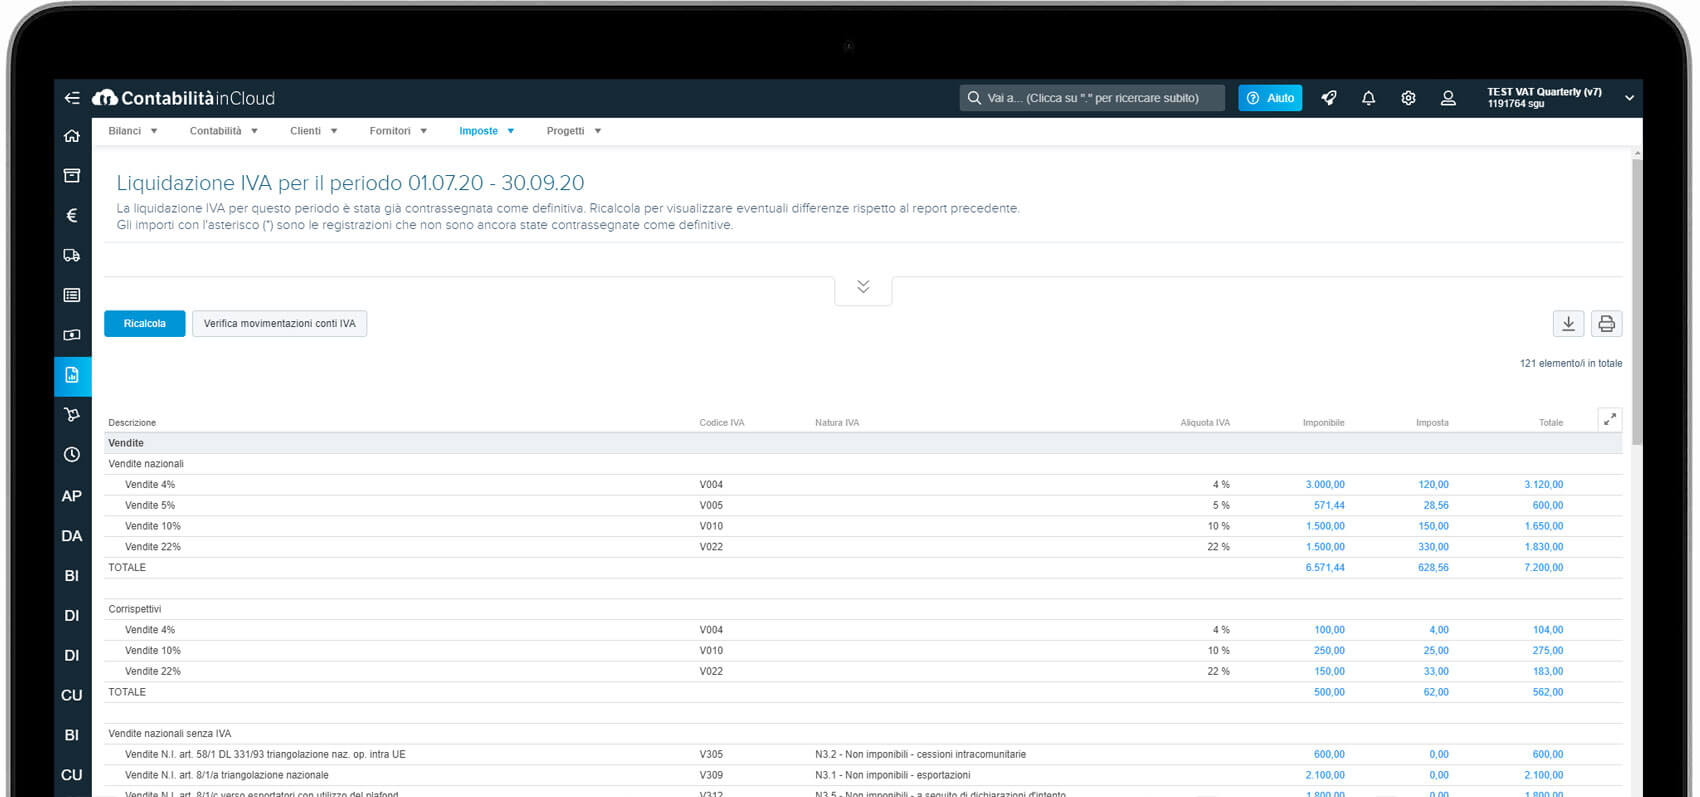Open the hand trolley sidebar icon
The image size is (1700, 797).
tap(72, 415)
